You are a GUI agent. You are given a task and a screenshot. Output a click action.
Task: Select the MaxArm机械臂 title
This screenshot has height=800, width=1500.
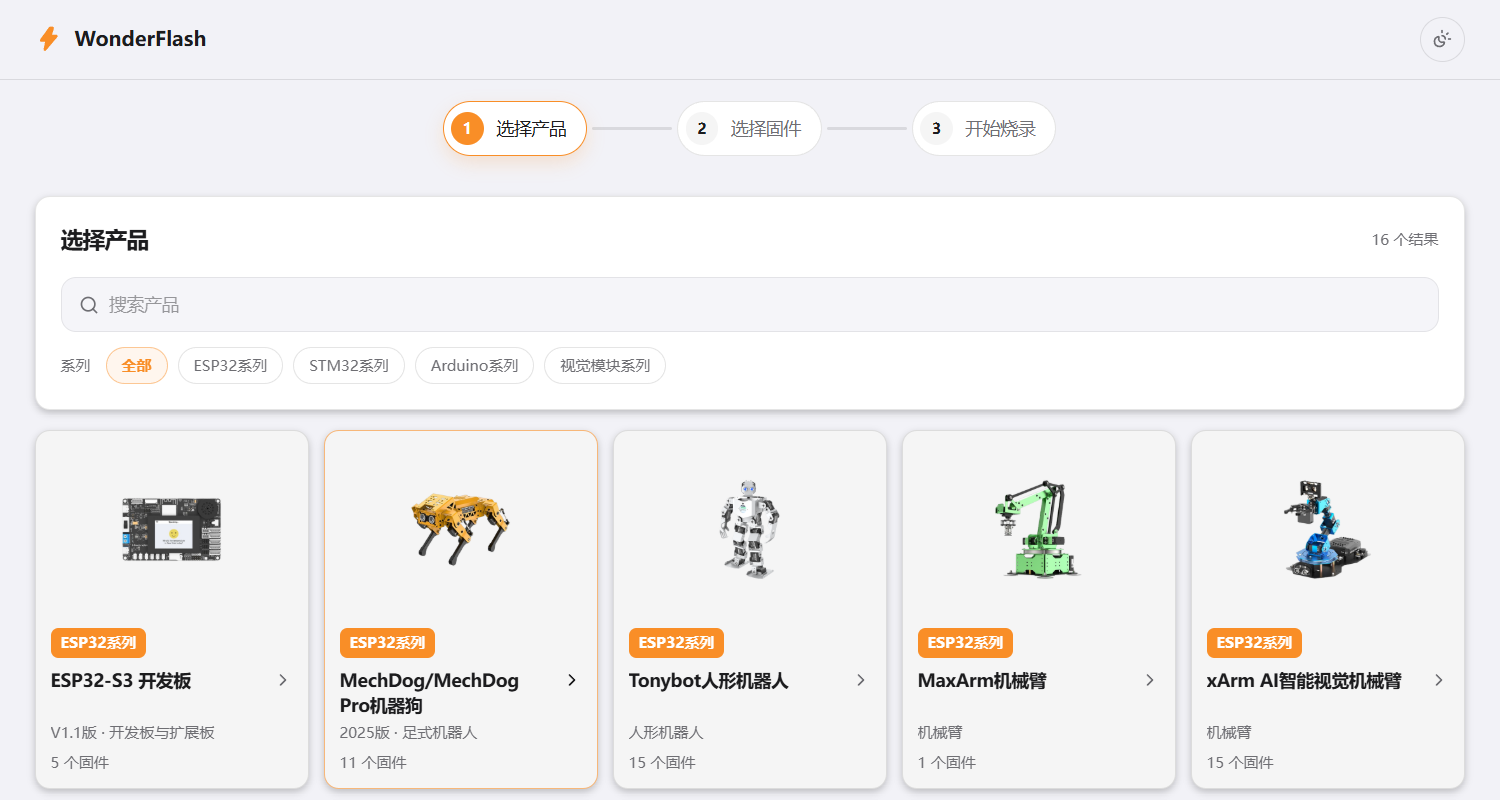coord(982,681)
